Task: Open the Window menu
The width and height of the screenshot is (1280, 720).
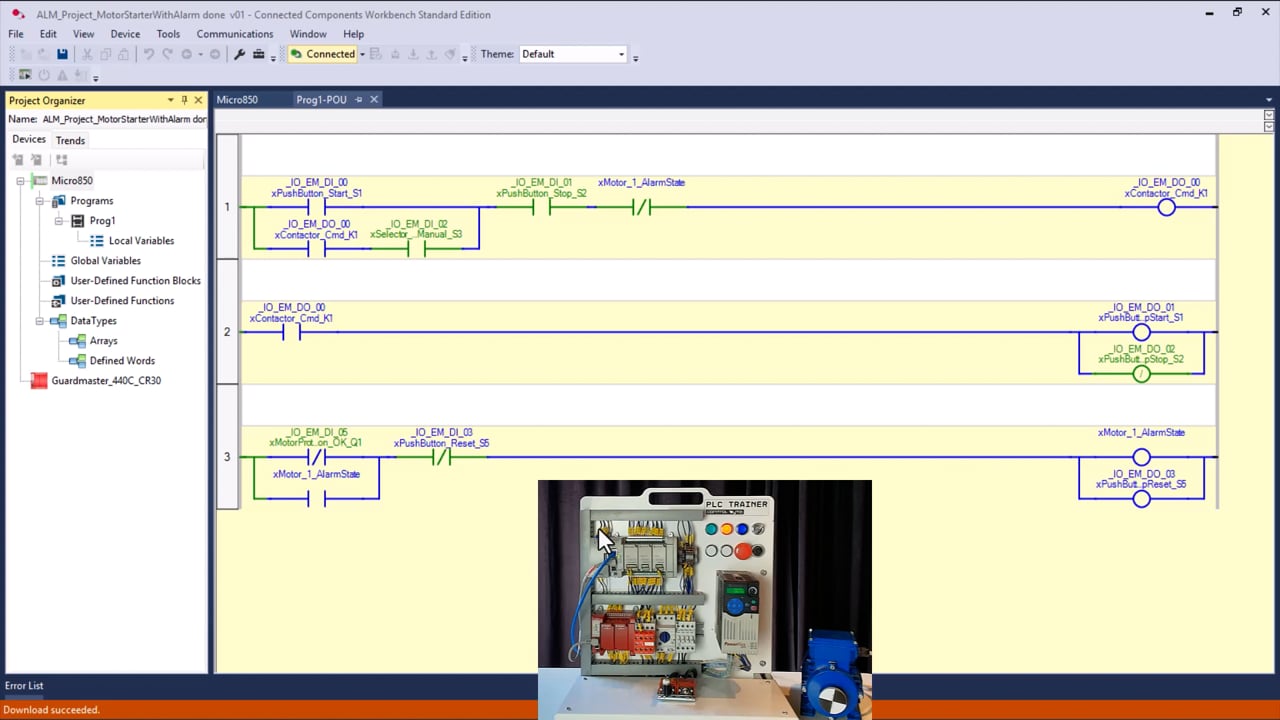Action: [x=308, y=34]
